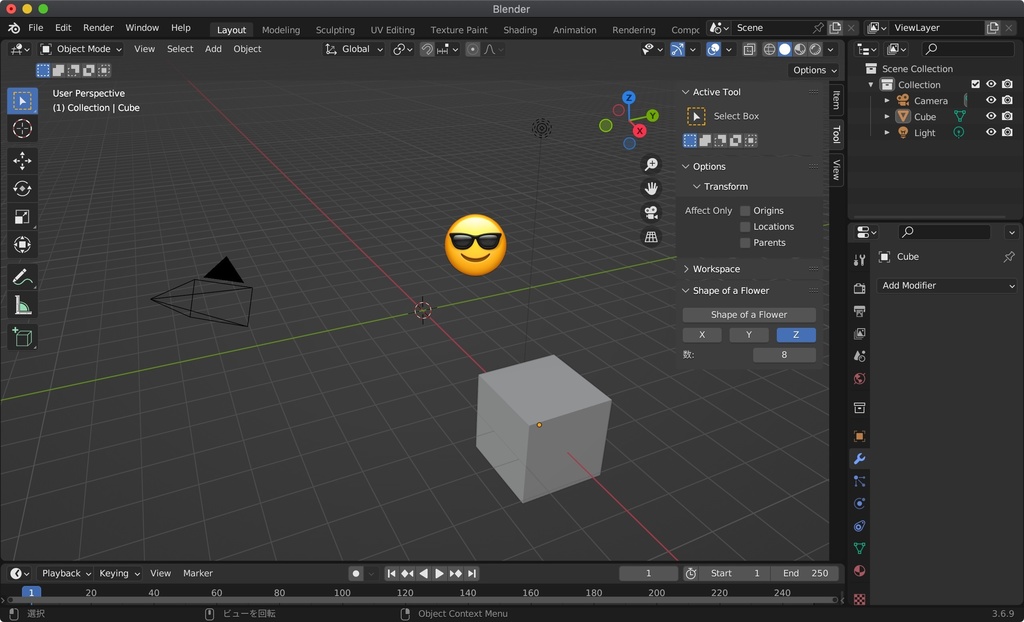This screenshot has height=622, width=1024.
Task: Click the Z axis button under Shape of a Flower
Action: click(x=796, y=335)
